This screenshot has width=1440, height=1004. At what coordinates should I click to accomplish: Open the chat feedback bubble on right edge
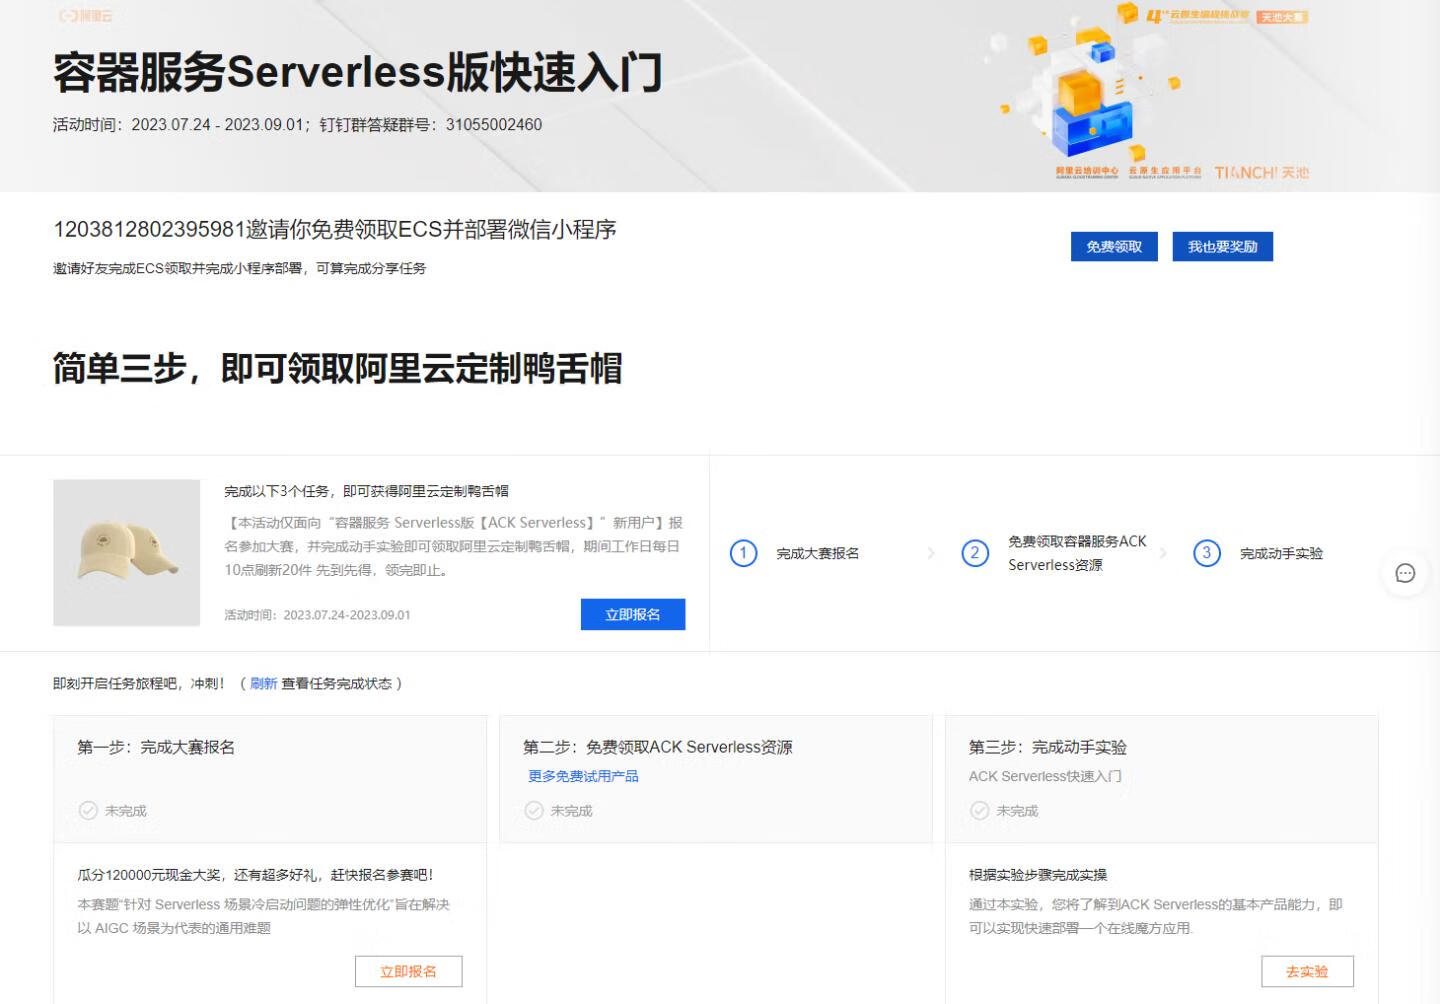[1405, 573]
